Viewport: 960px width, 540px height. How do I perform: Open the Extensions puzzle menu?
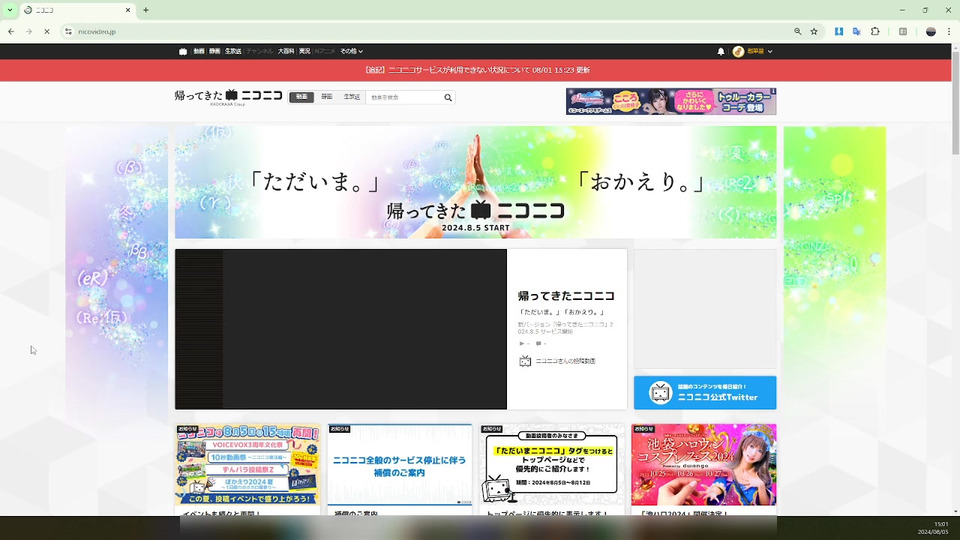pos(875,31)
